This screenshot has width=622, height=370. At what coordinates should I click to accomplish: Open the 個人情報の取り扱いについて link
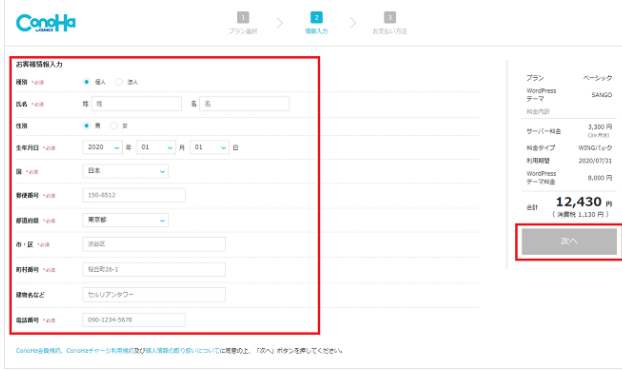pyautogui.click(x=182, y=351)
